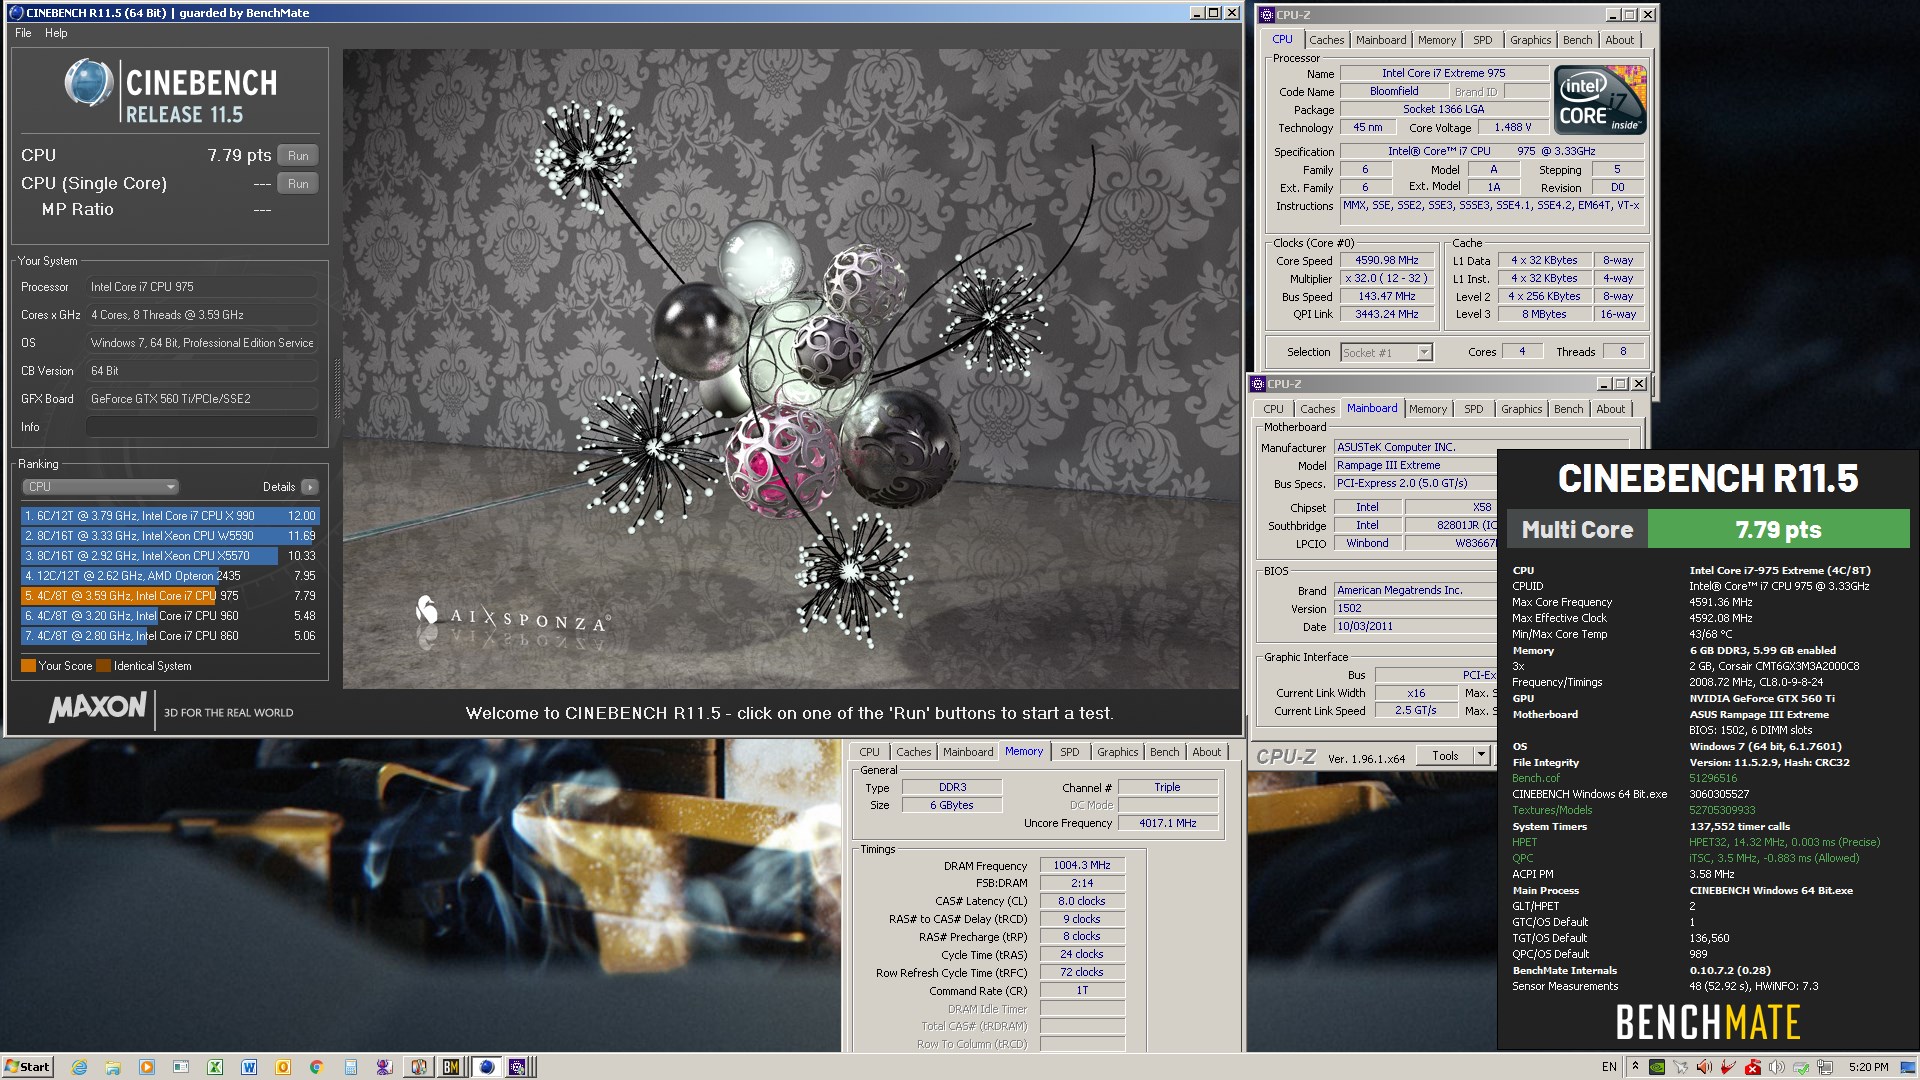Click the orange Your Score legend swatch
This screenshot has width=1920, height=1080.
pyautogui.click(x=28, y=666)
